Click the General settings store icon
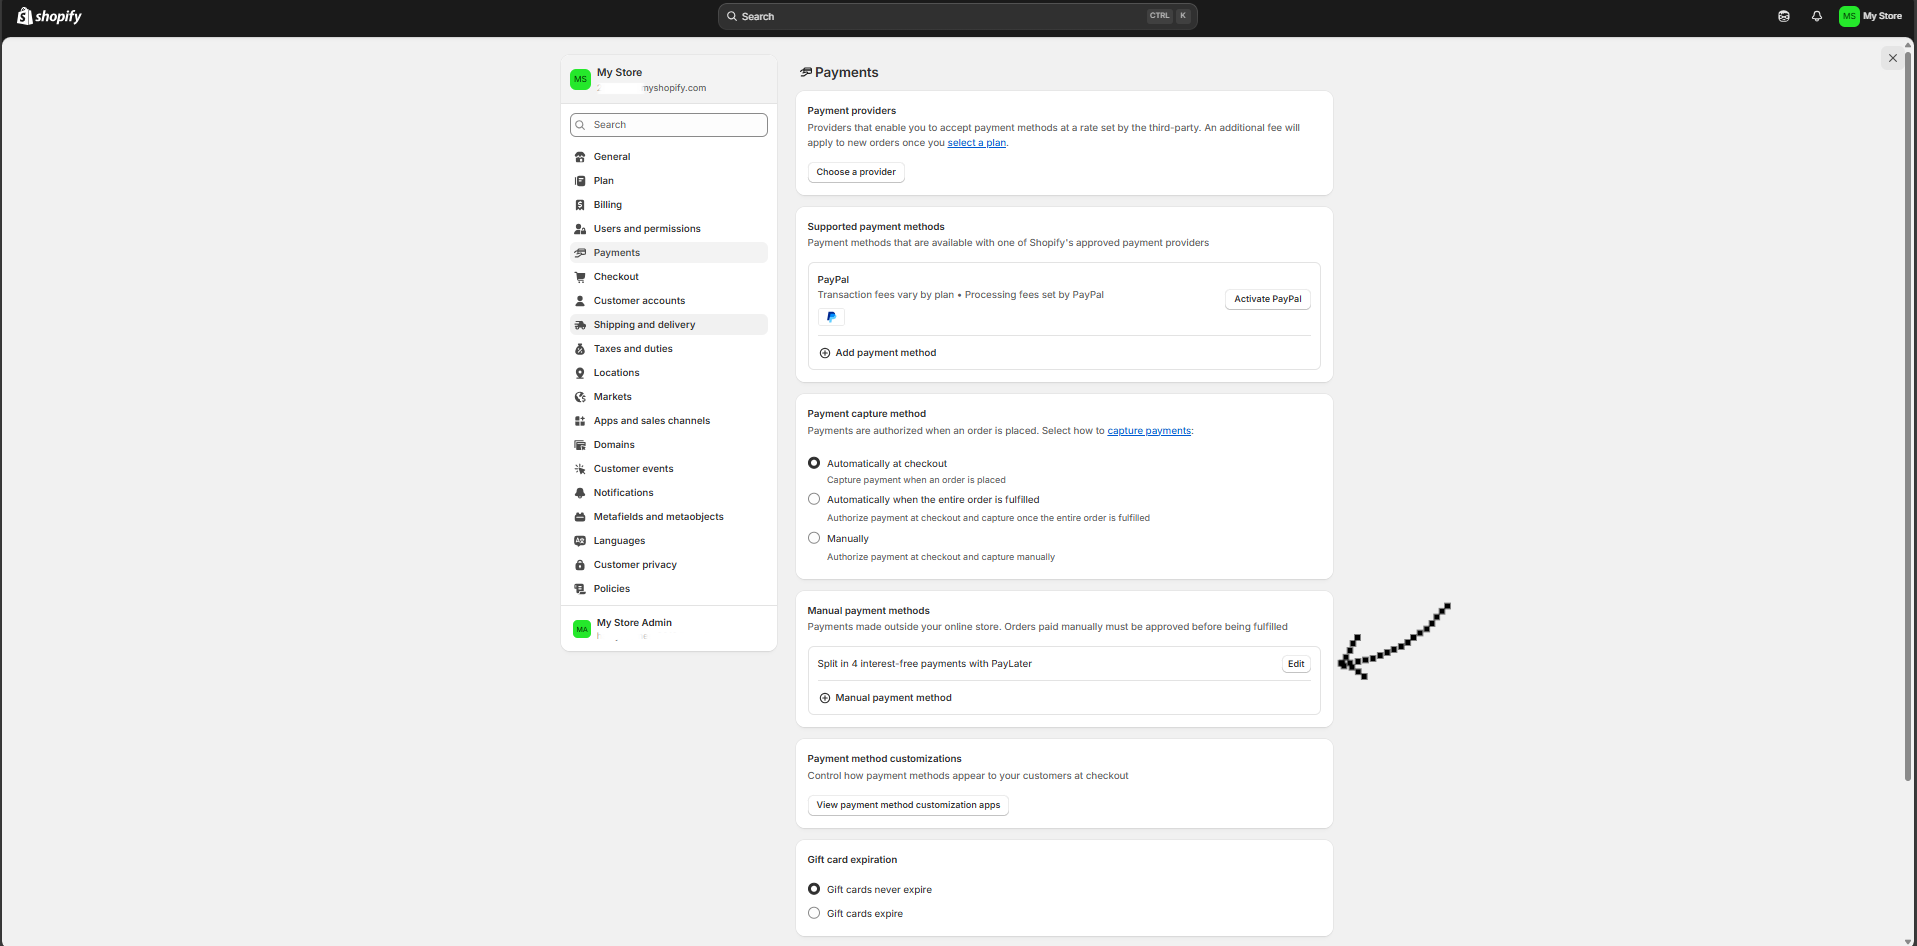 (580, 157)
